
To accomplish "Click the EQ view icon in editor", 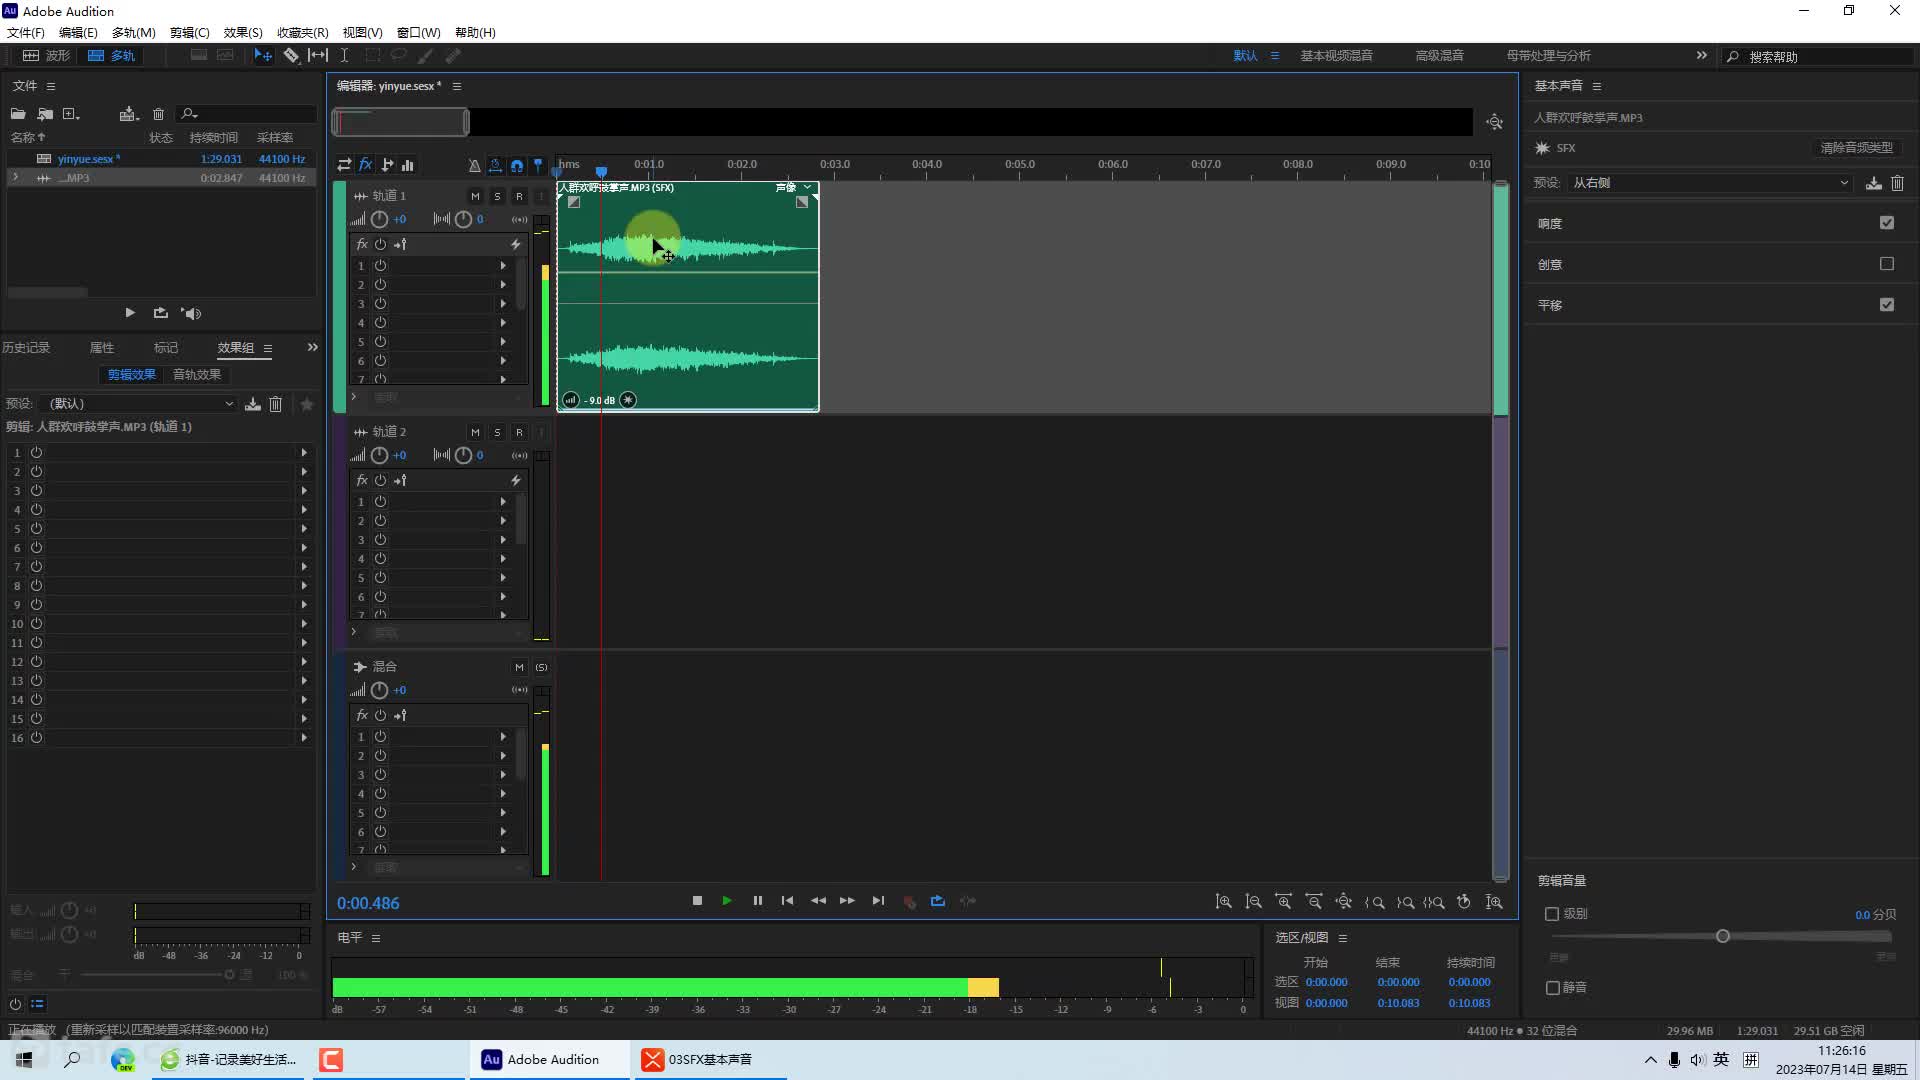I will tap(408, 165).
